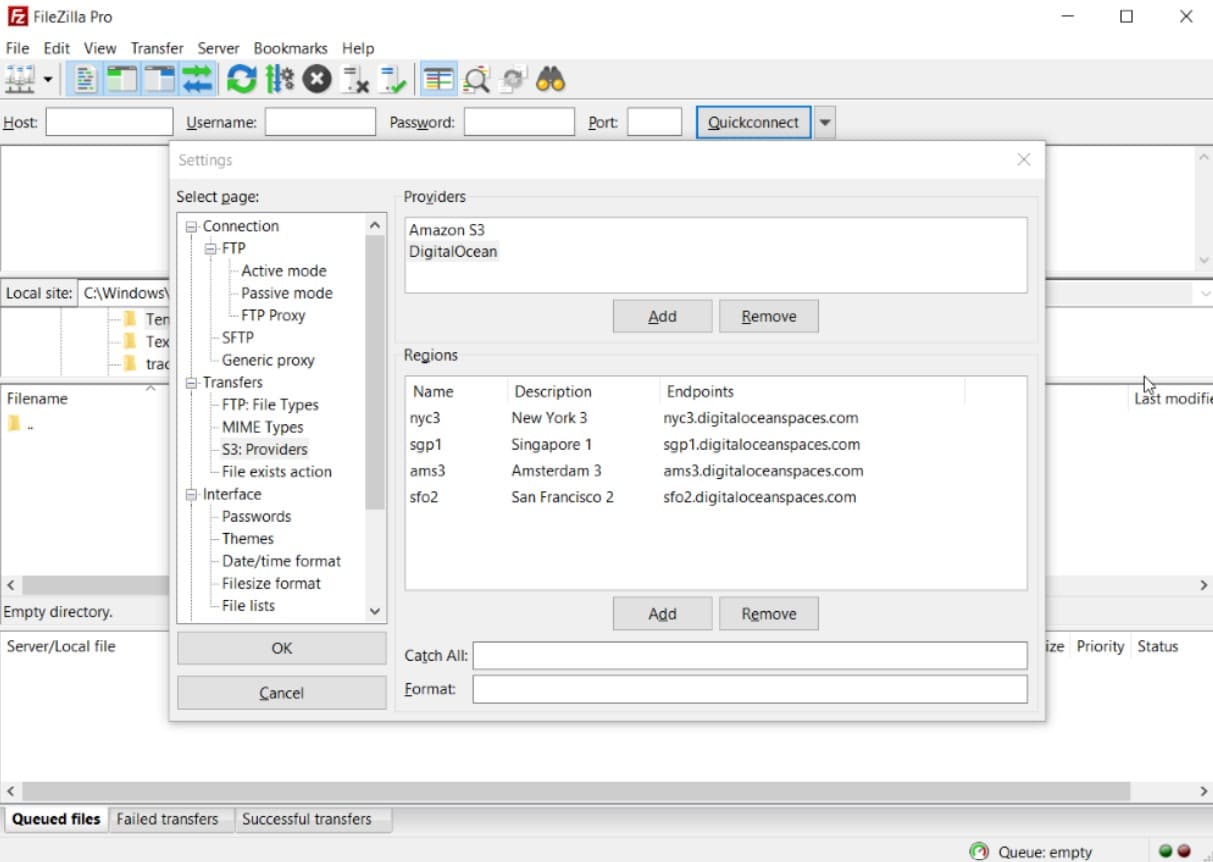Open the Help menu
The height and width of the screenshot is (862, 1213).
358,48
